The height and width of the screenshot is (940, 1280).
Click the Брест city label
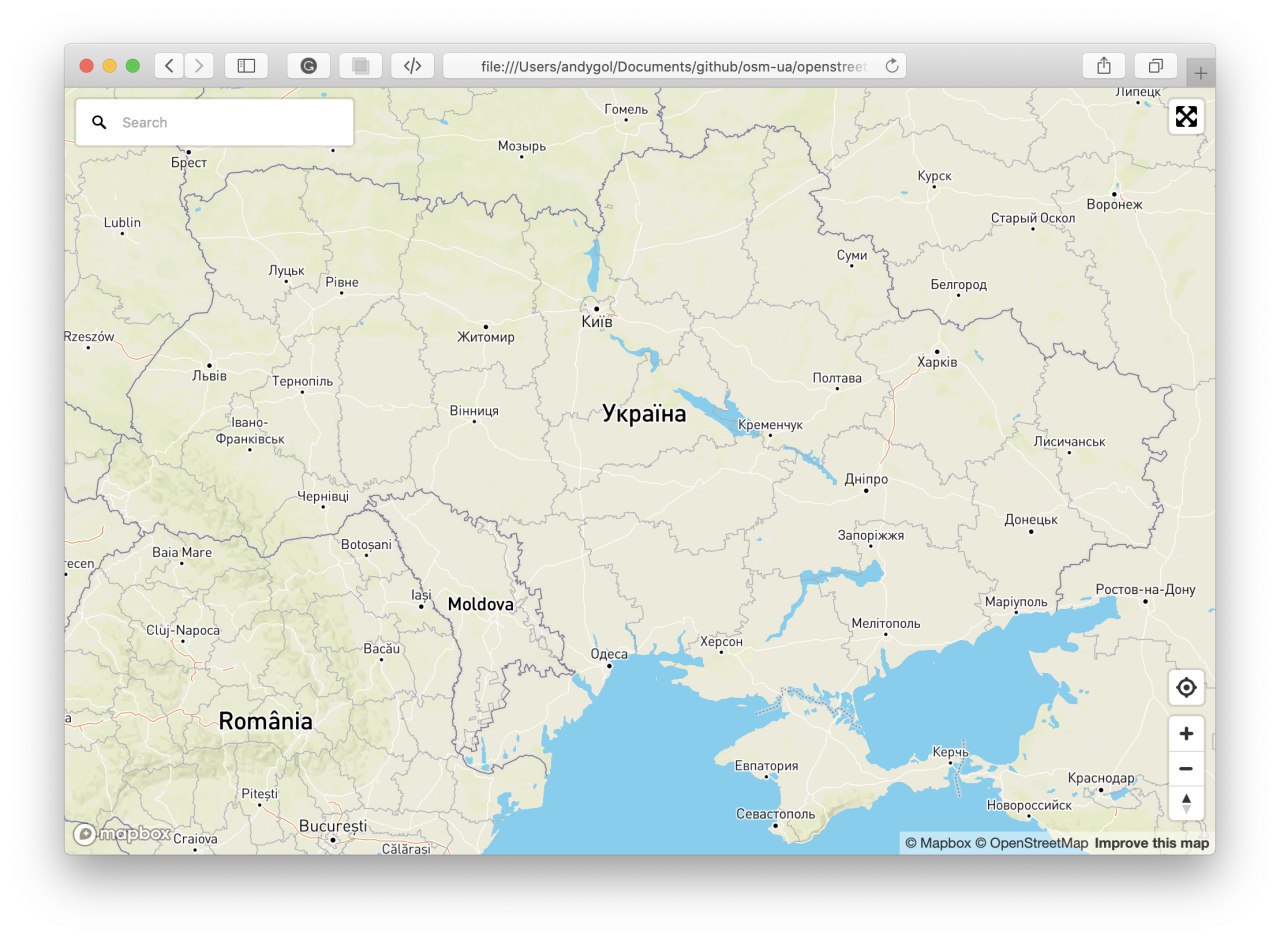pyautogui.click(x=188, y=162)
